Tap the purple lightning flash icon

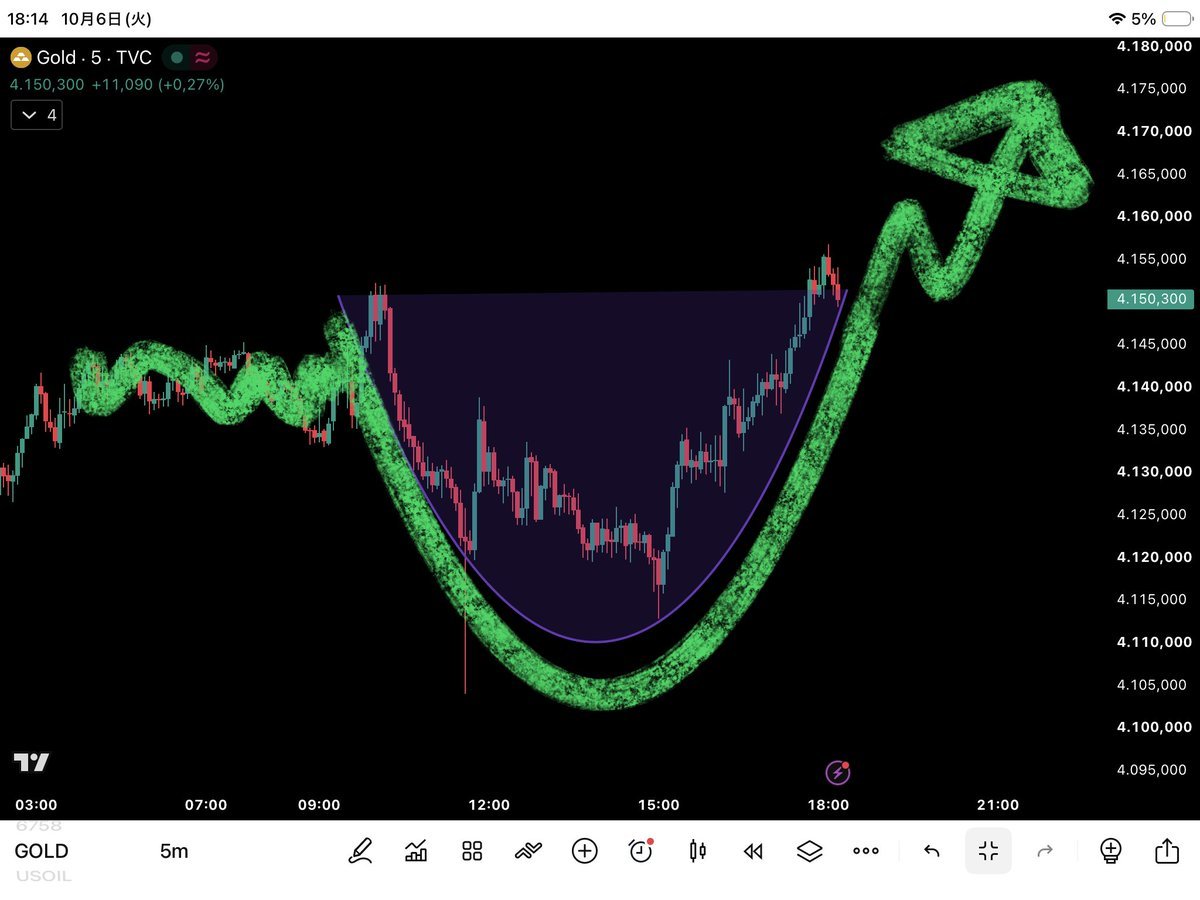[838, 773]
